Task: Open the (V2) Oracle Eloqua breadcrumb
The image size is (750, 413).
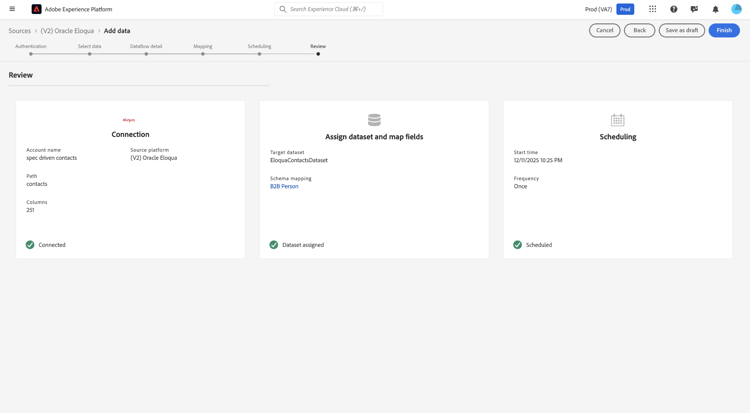Action: coord(67,31)
